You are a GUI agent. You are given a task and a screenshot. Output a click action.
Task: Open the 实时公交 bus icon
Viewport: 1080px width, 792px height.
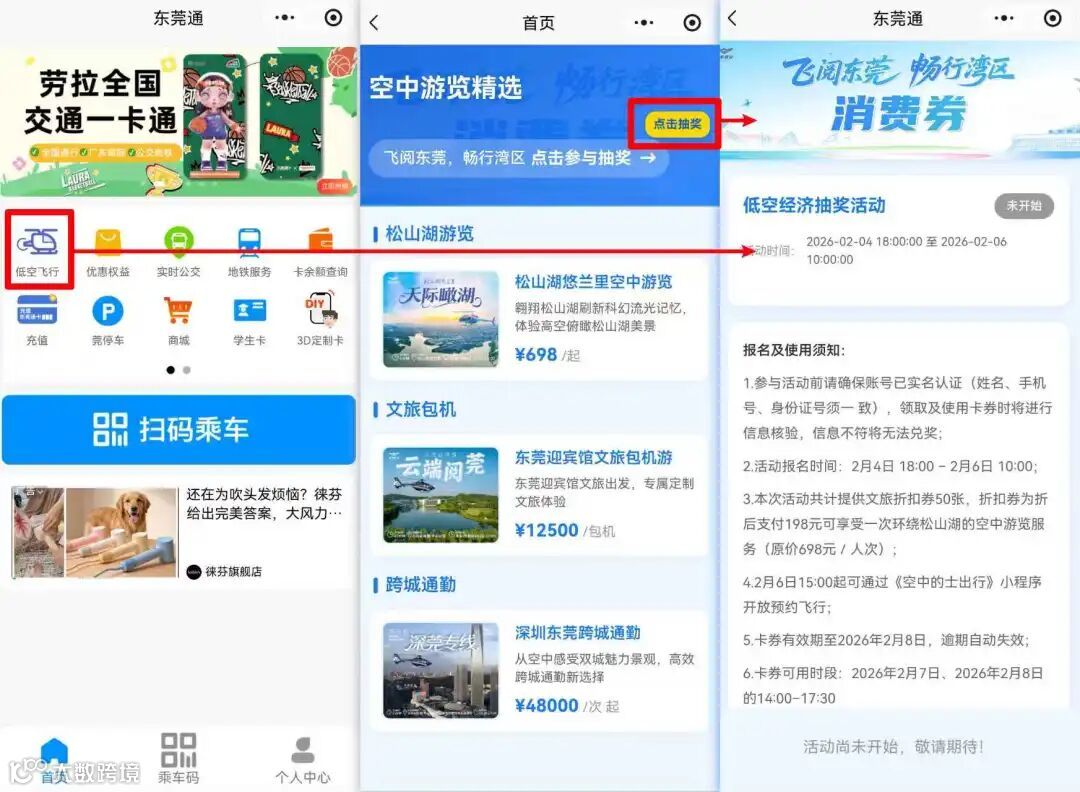pos(179,243)
